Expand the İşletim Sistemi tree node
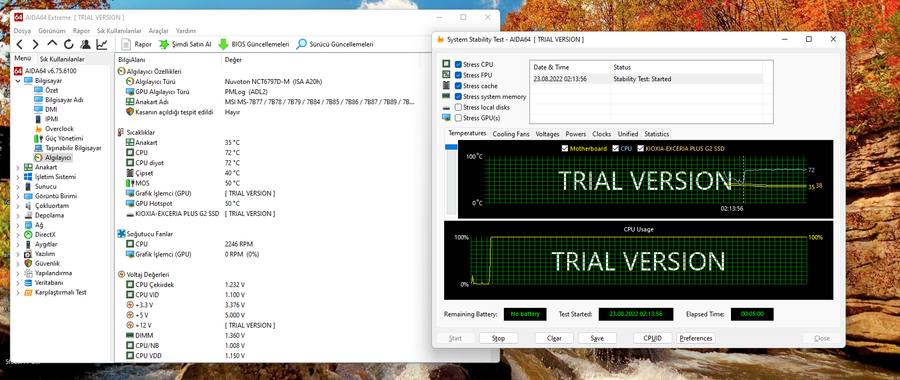 (18, 177)
